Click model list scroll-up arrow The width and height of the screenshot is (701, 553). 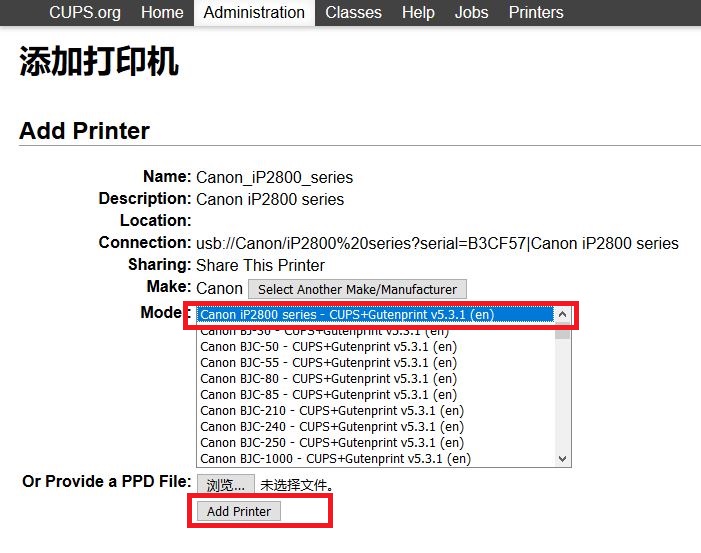[x=562, y=314]
